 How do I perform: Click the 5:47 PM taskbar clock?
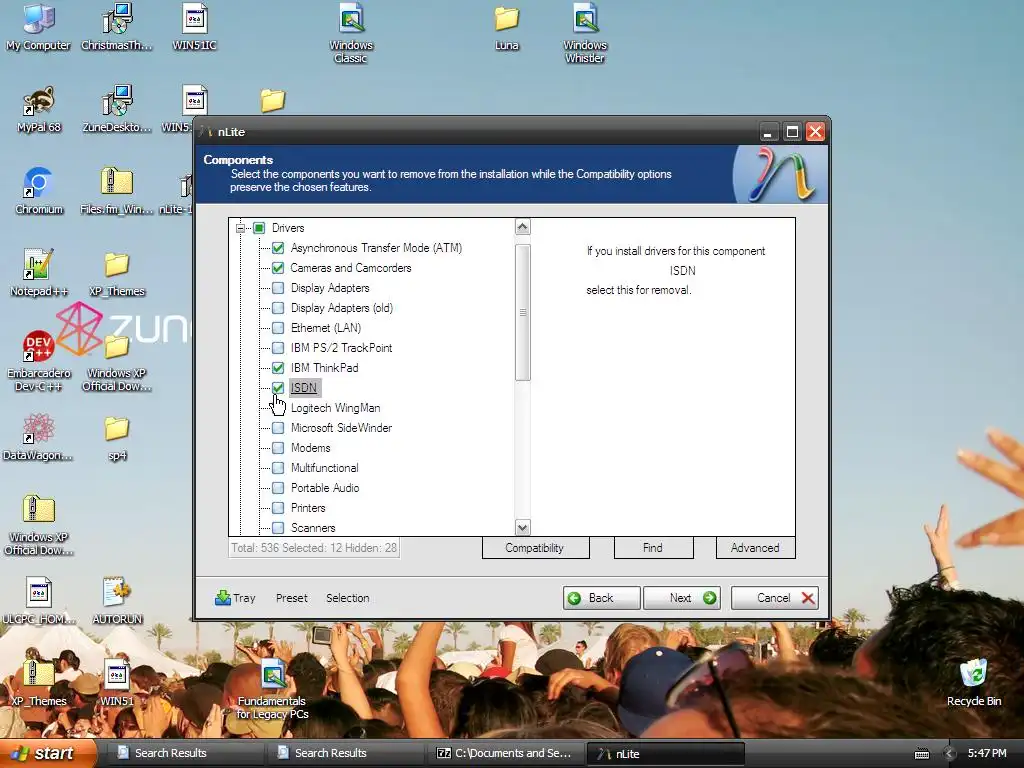pyautogui.click(x=987, y=754)
